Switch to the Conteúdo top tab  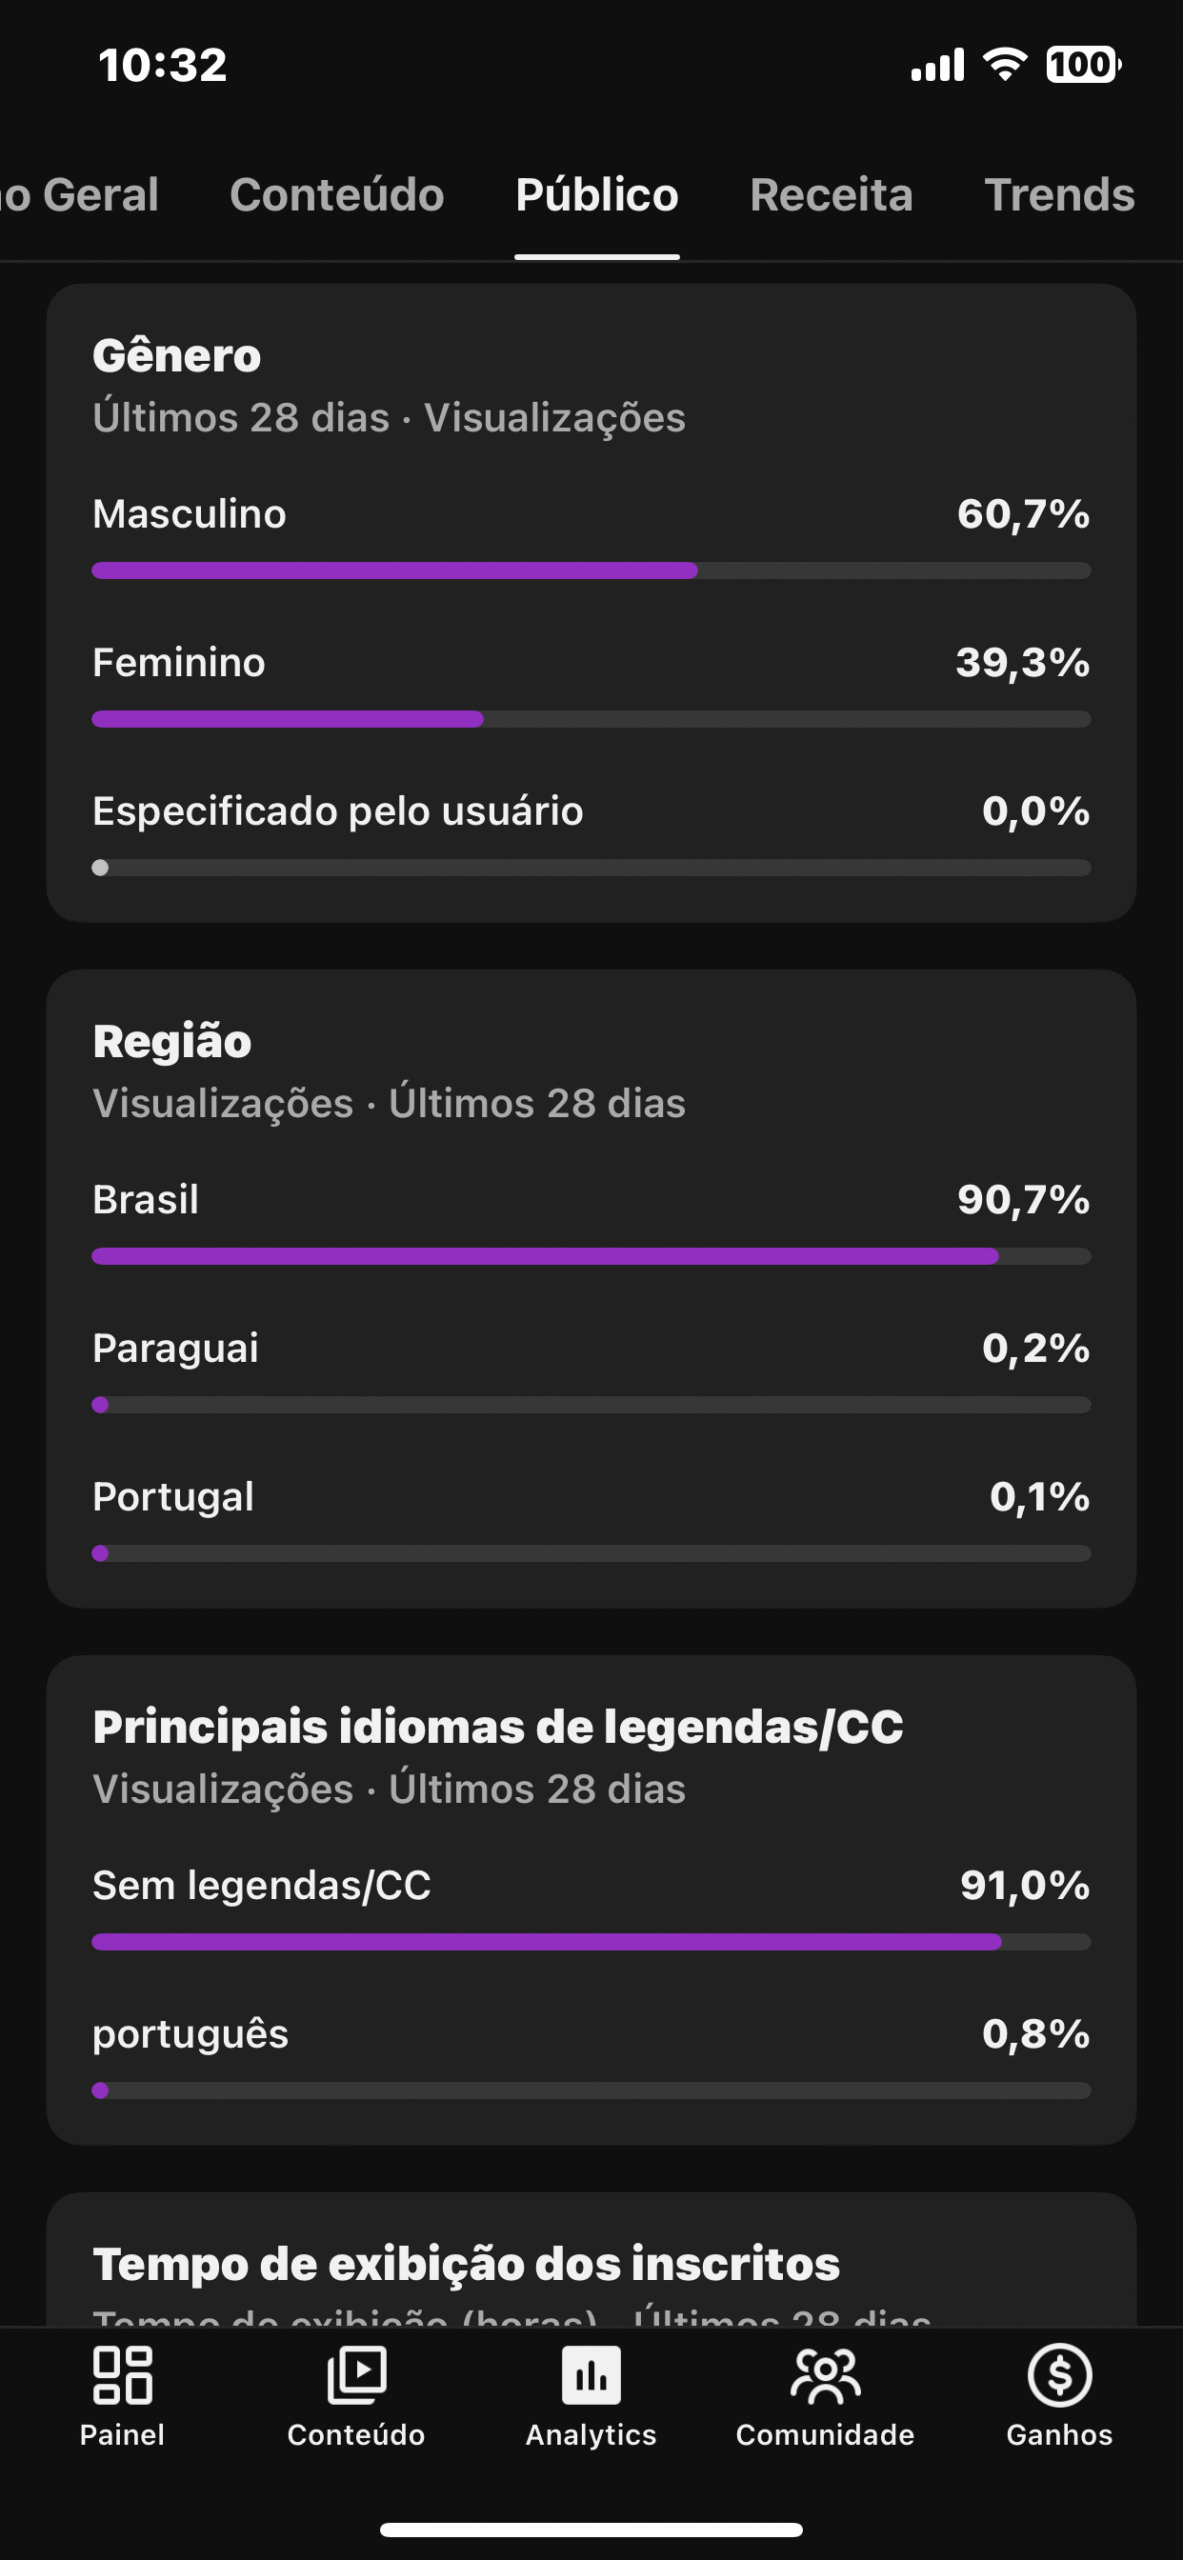pyautogui.click(x=337, y=195)
